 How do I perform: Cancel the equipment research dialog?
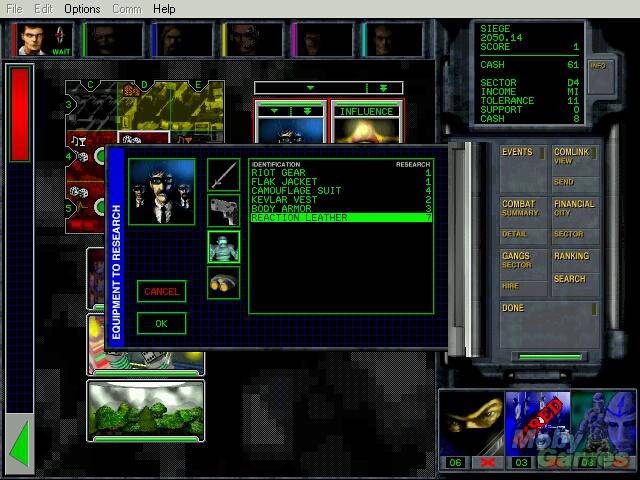point(162,291)
